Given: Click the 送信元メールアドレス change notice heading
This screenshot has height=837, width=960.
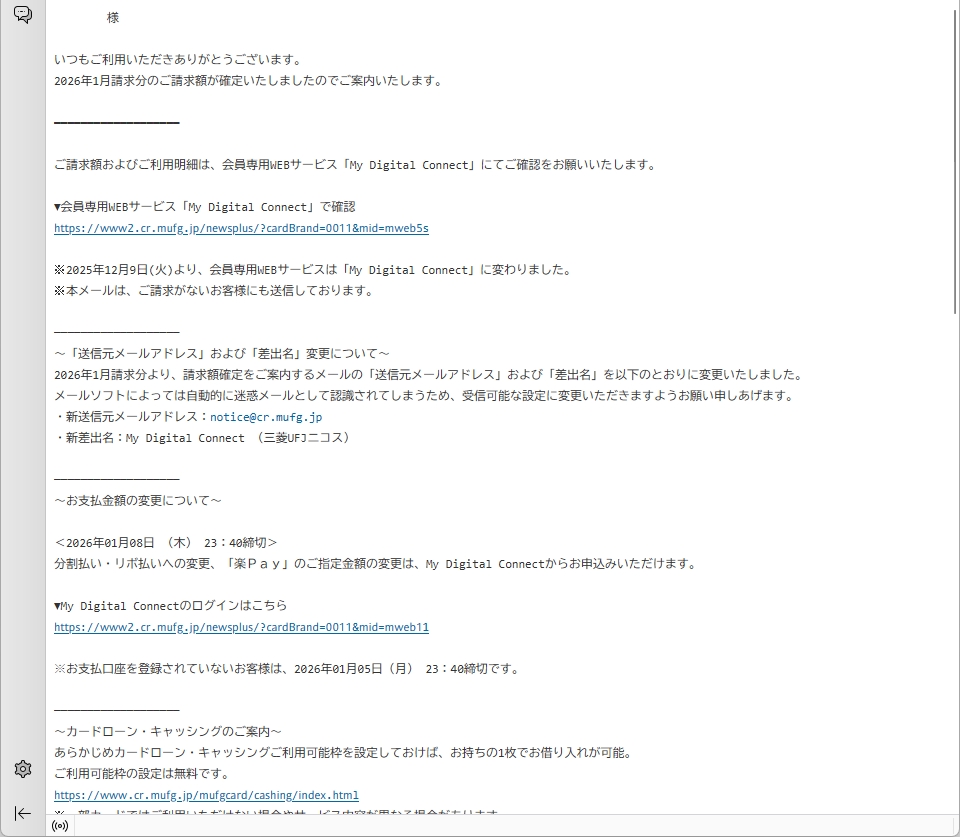Looking at the screenshot, I should coord(221,353).
